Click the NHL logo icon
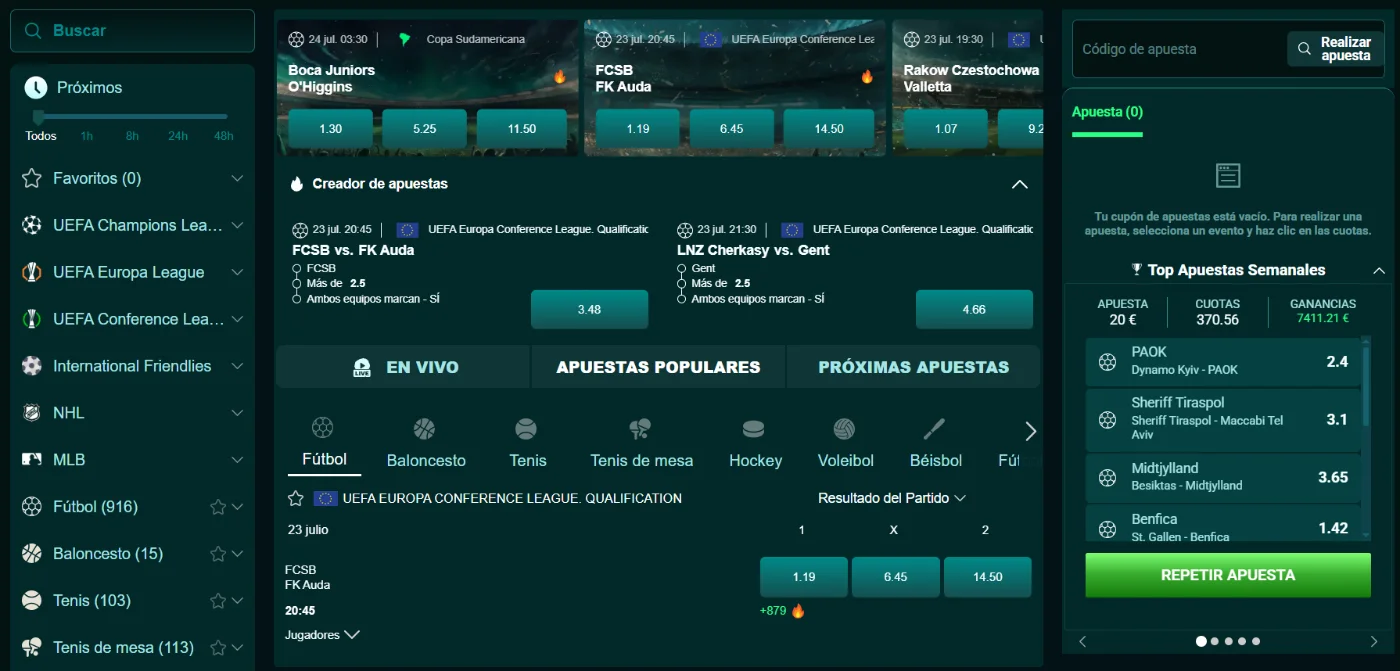 point(32,413)
